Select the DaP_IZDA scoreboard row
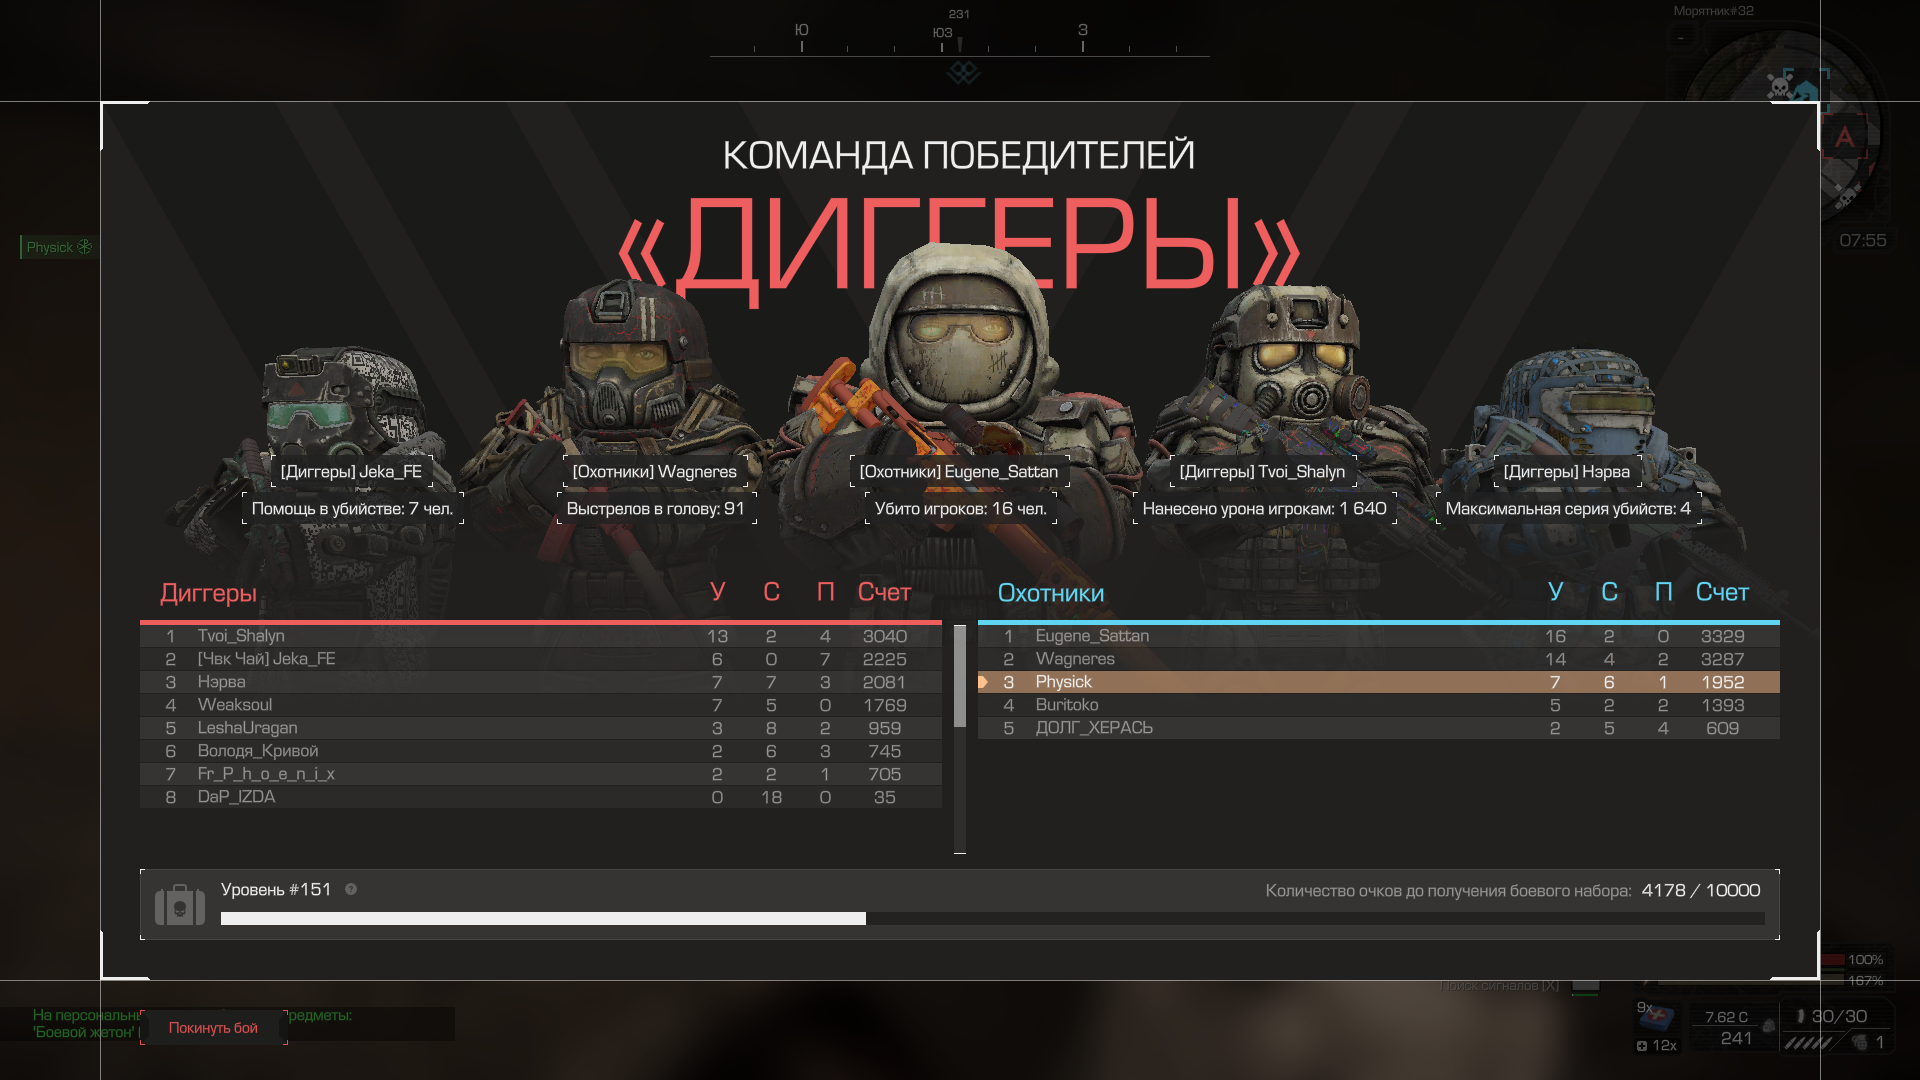Viewport: 1920px width, 1080px height. [x=541, y=797]
